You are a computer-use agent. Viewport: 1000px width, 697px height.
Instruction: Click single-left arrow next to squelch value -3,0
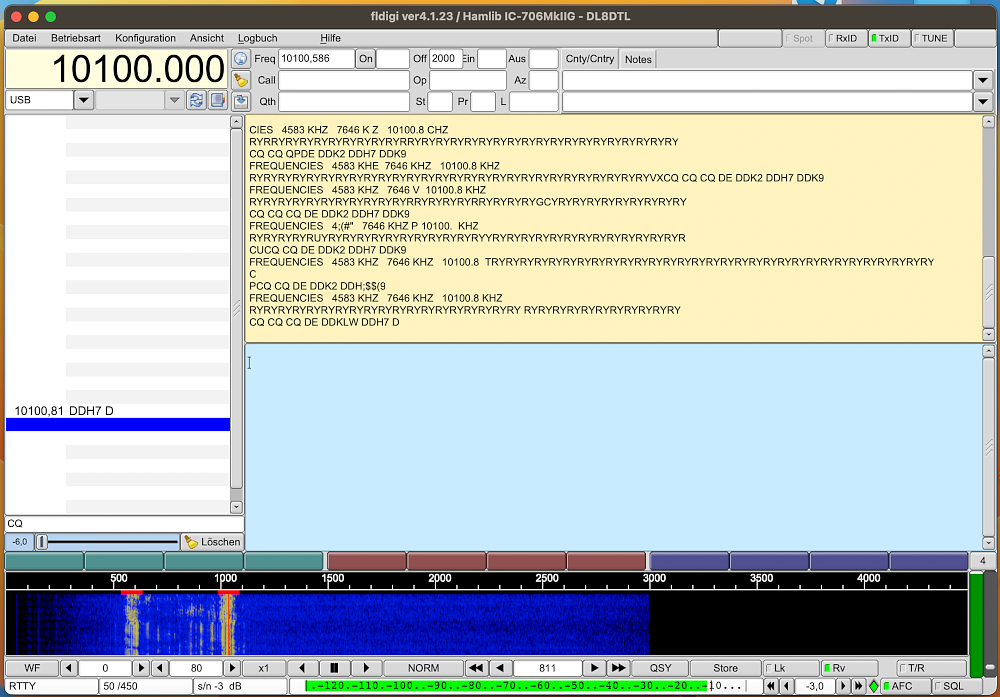point(787,686)
